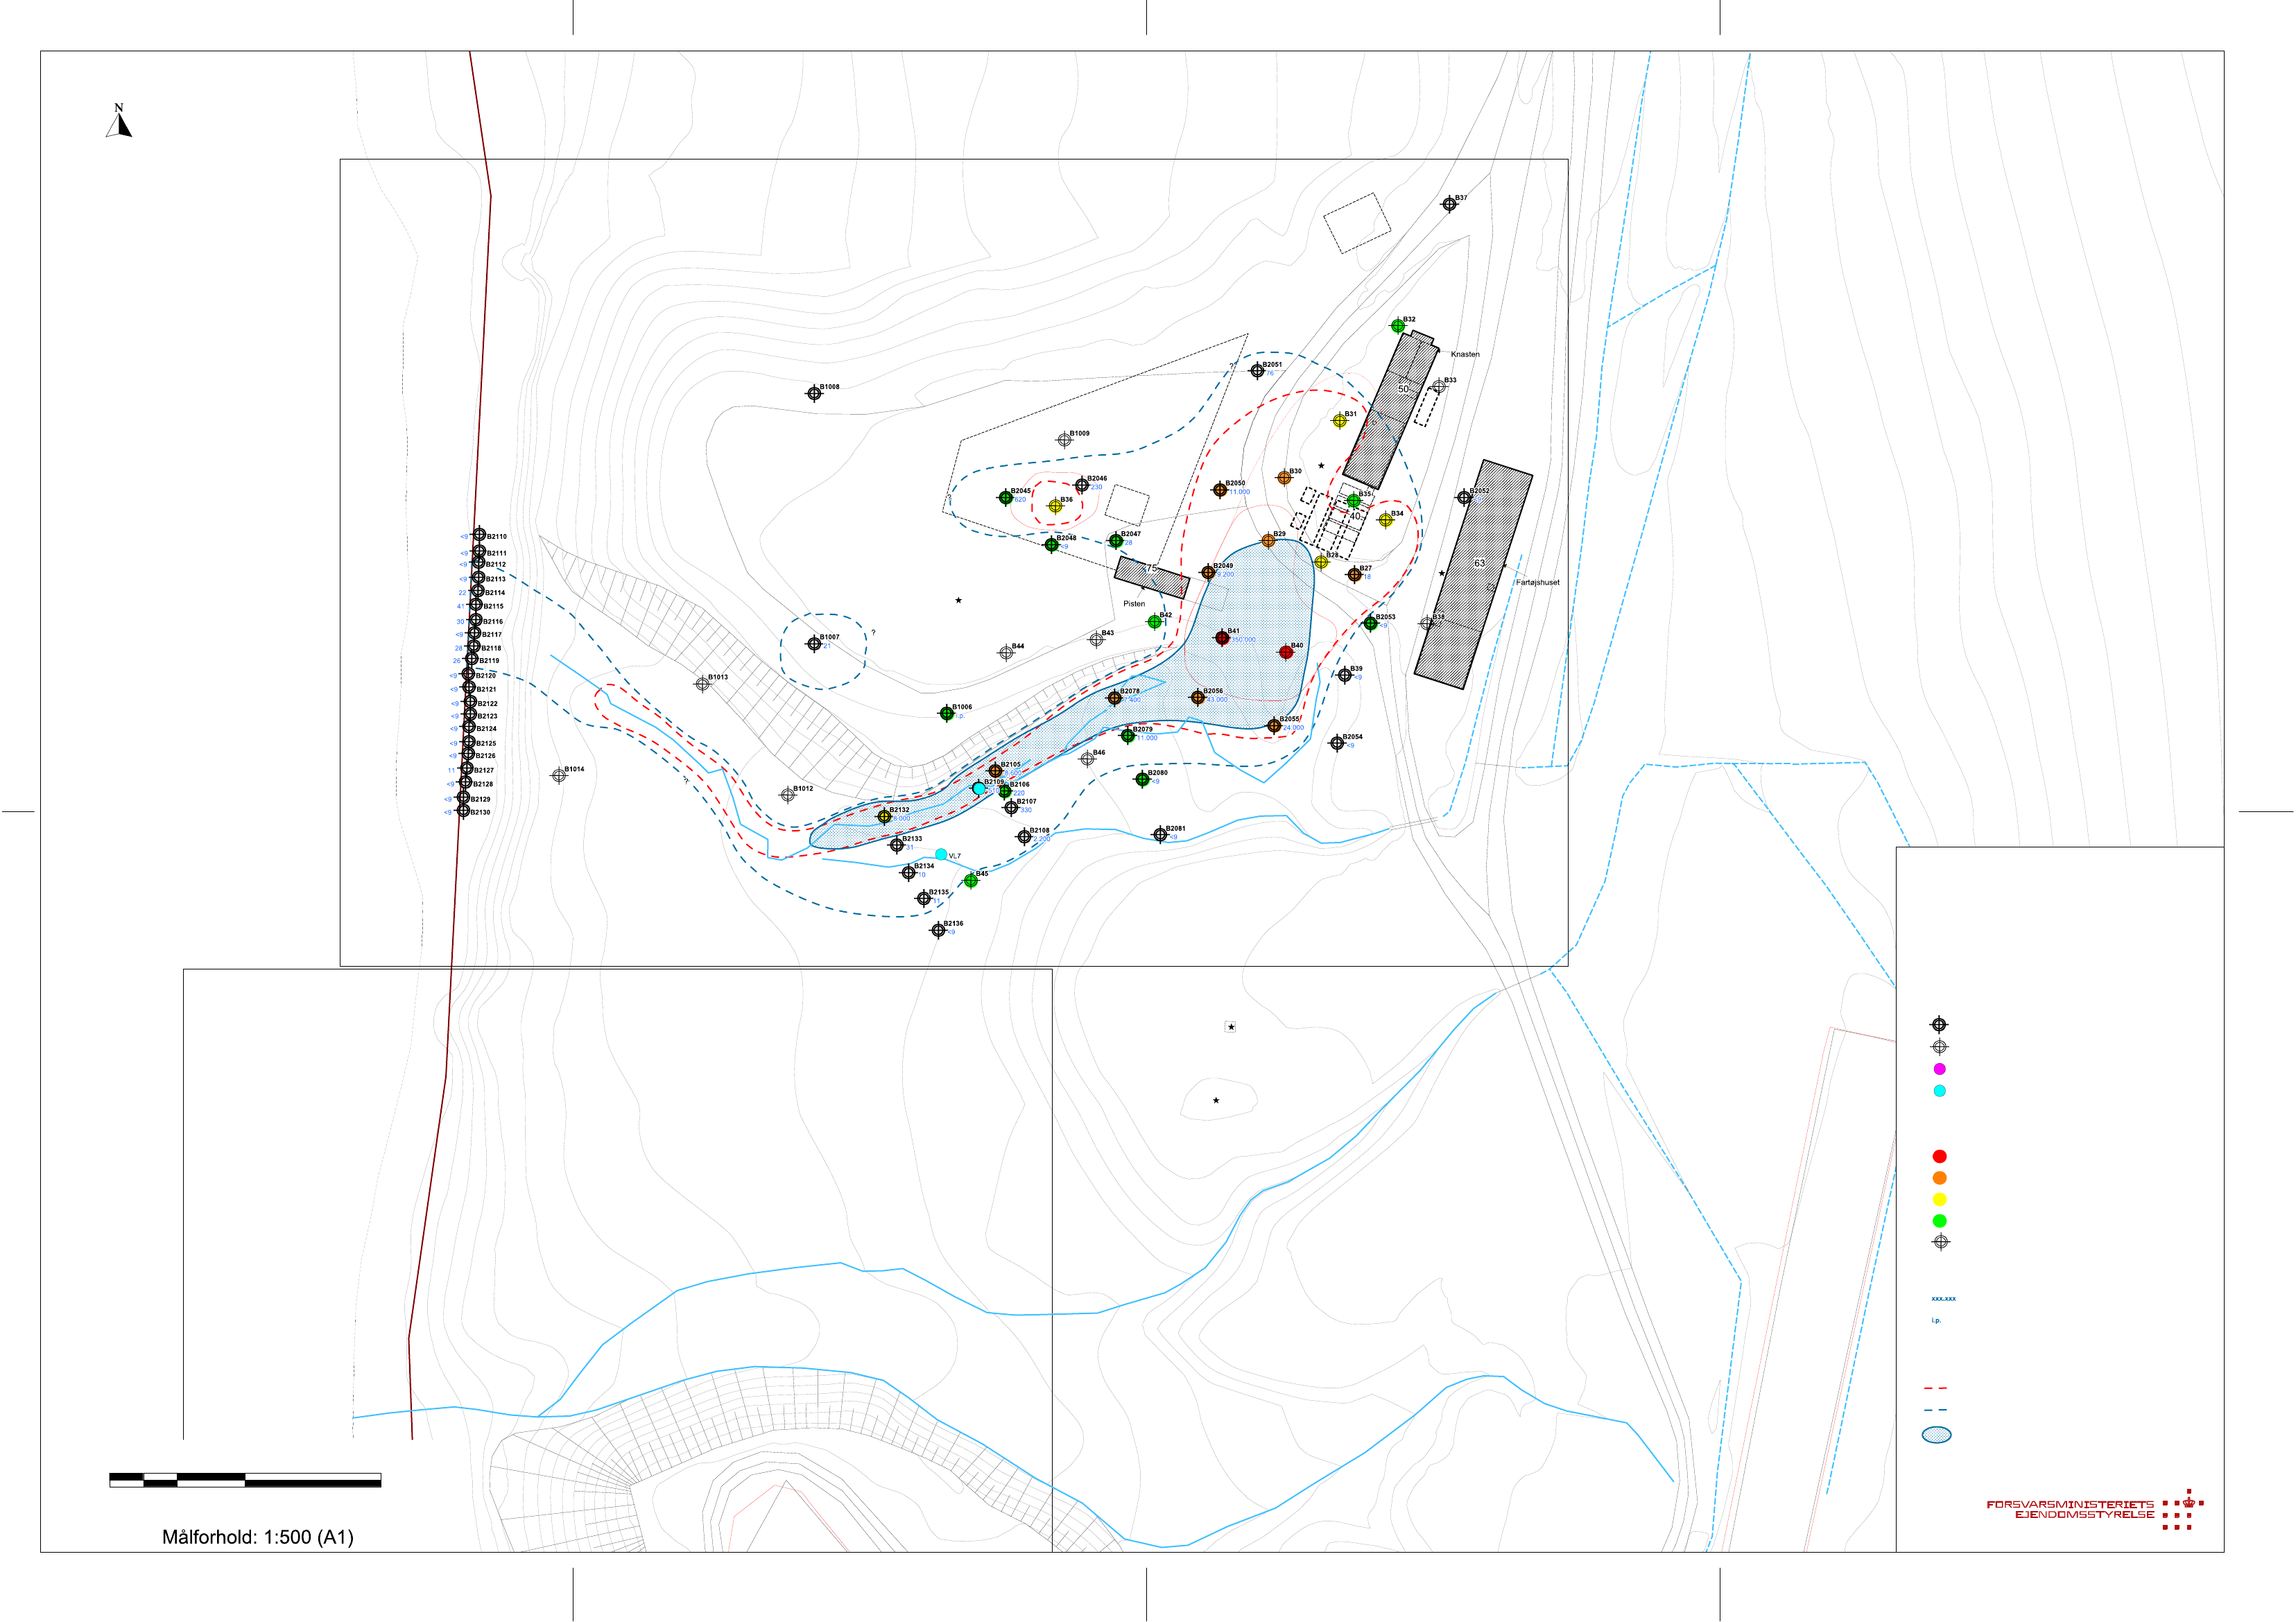The height and width of the screenshot is (1622, 2296).
Task: Select the green borehole marker B2080
Action: click(1143, 779)
